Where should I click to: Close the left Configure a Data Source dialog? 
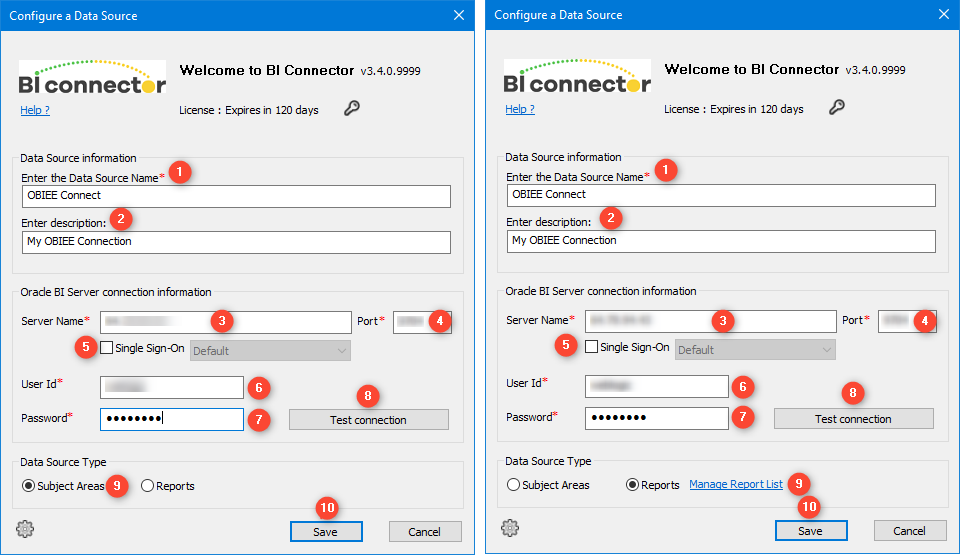click(x=459, y=15)
